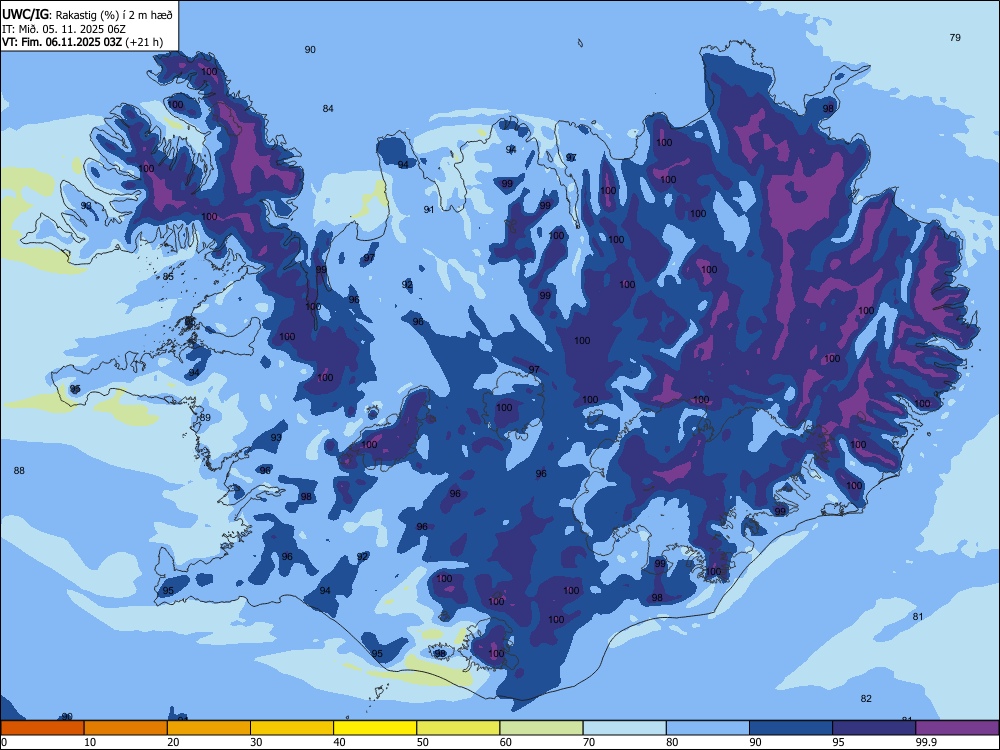Click the light orange 20–30 legend swatch

[x=209, y=728]
